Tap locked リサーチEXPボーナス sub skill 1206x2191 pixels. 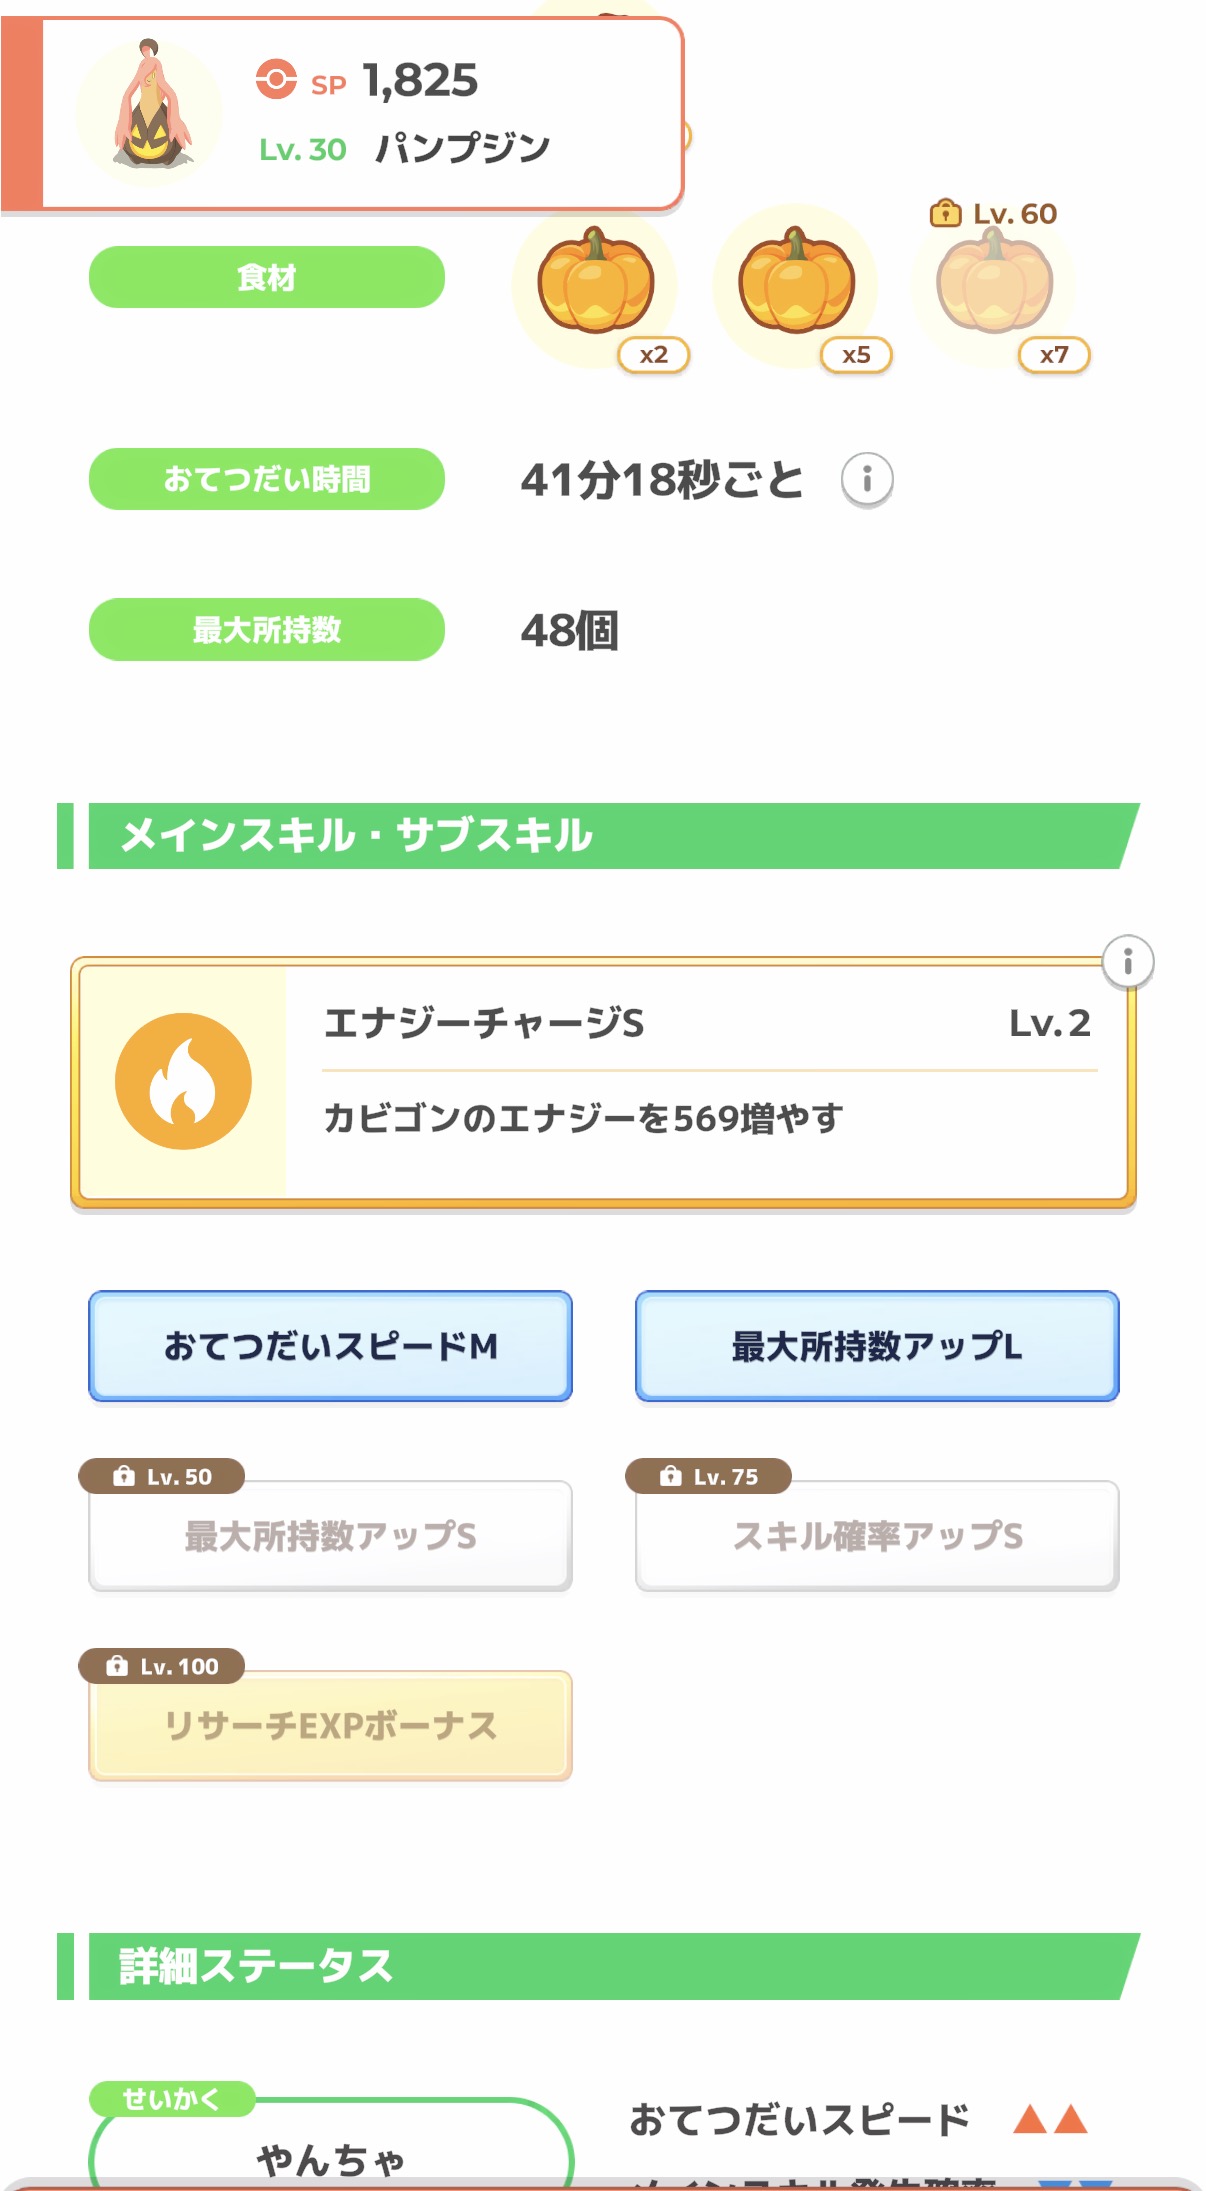[x=330, y=1726]
